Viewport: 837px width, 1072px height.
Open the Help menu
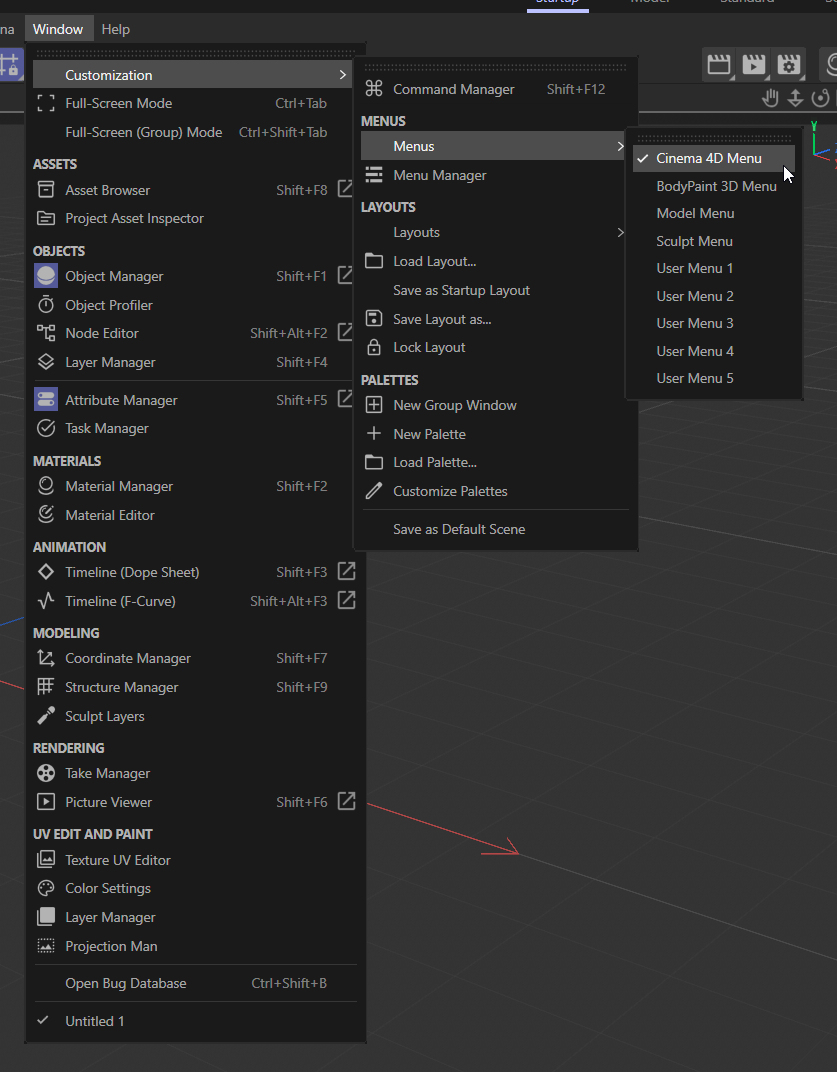click(116, 29)
